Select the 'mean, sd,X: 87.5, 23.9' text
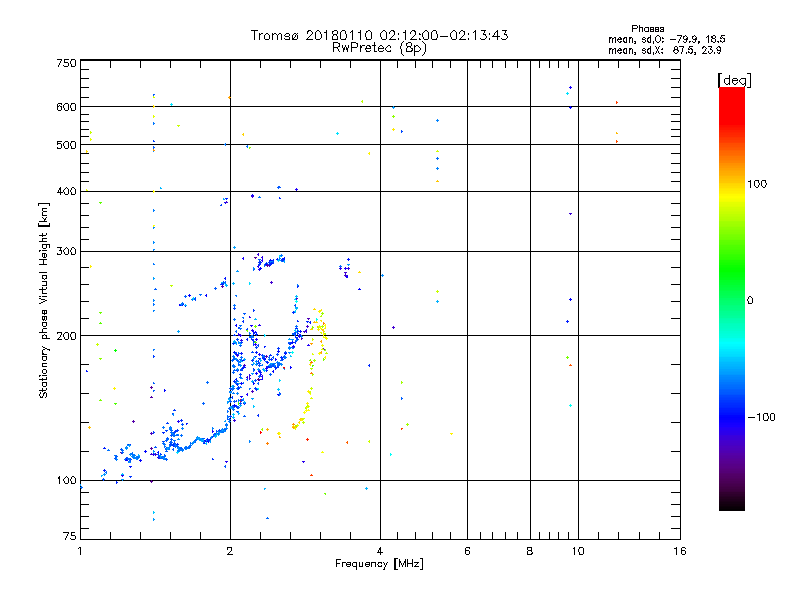The image size is (800, 600). (x=665, y=50)
